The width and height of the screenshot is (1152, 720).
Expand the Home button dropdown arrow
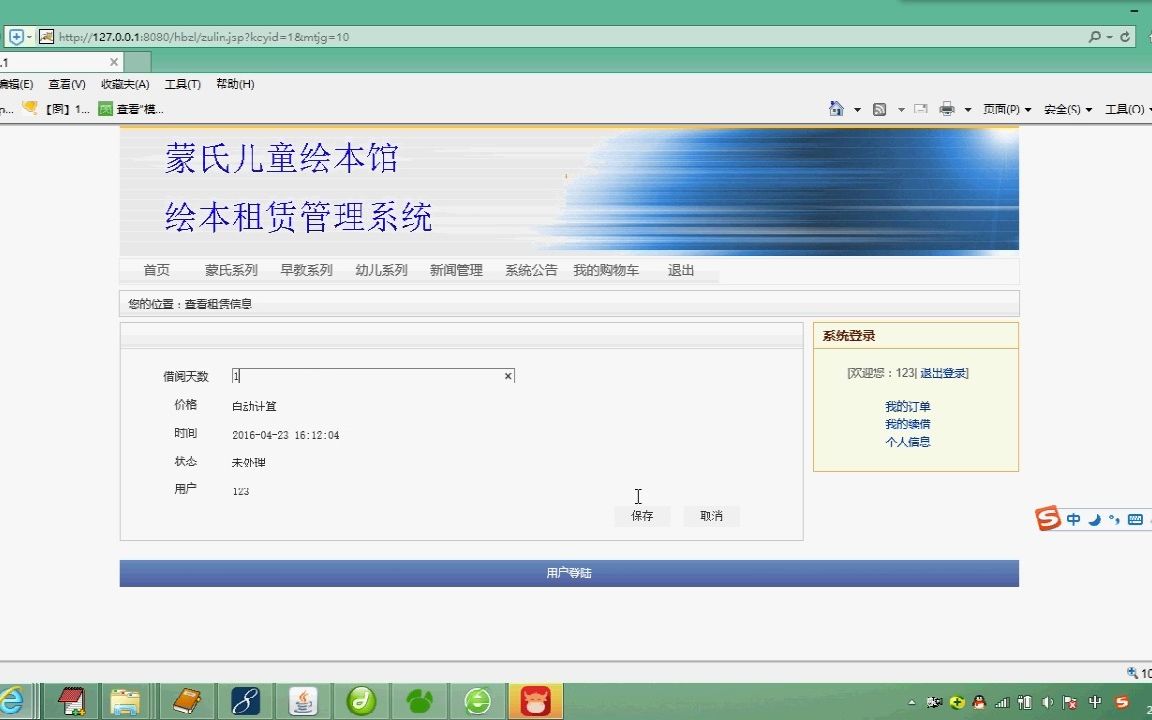pyautogui.click(x=857, y=108)
